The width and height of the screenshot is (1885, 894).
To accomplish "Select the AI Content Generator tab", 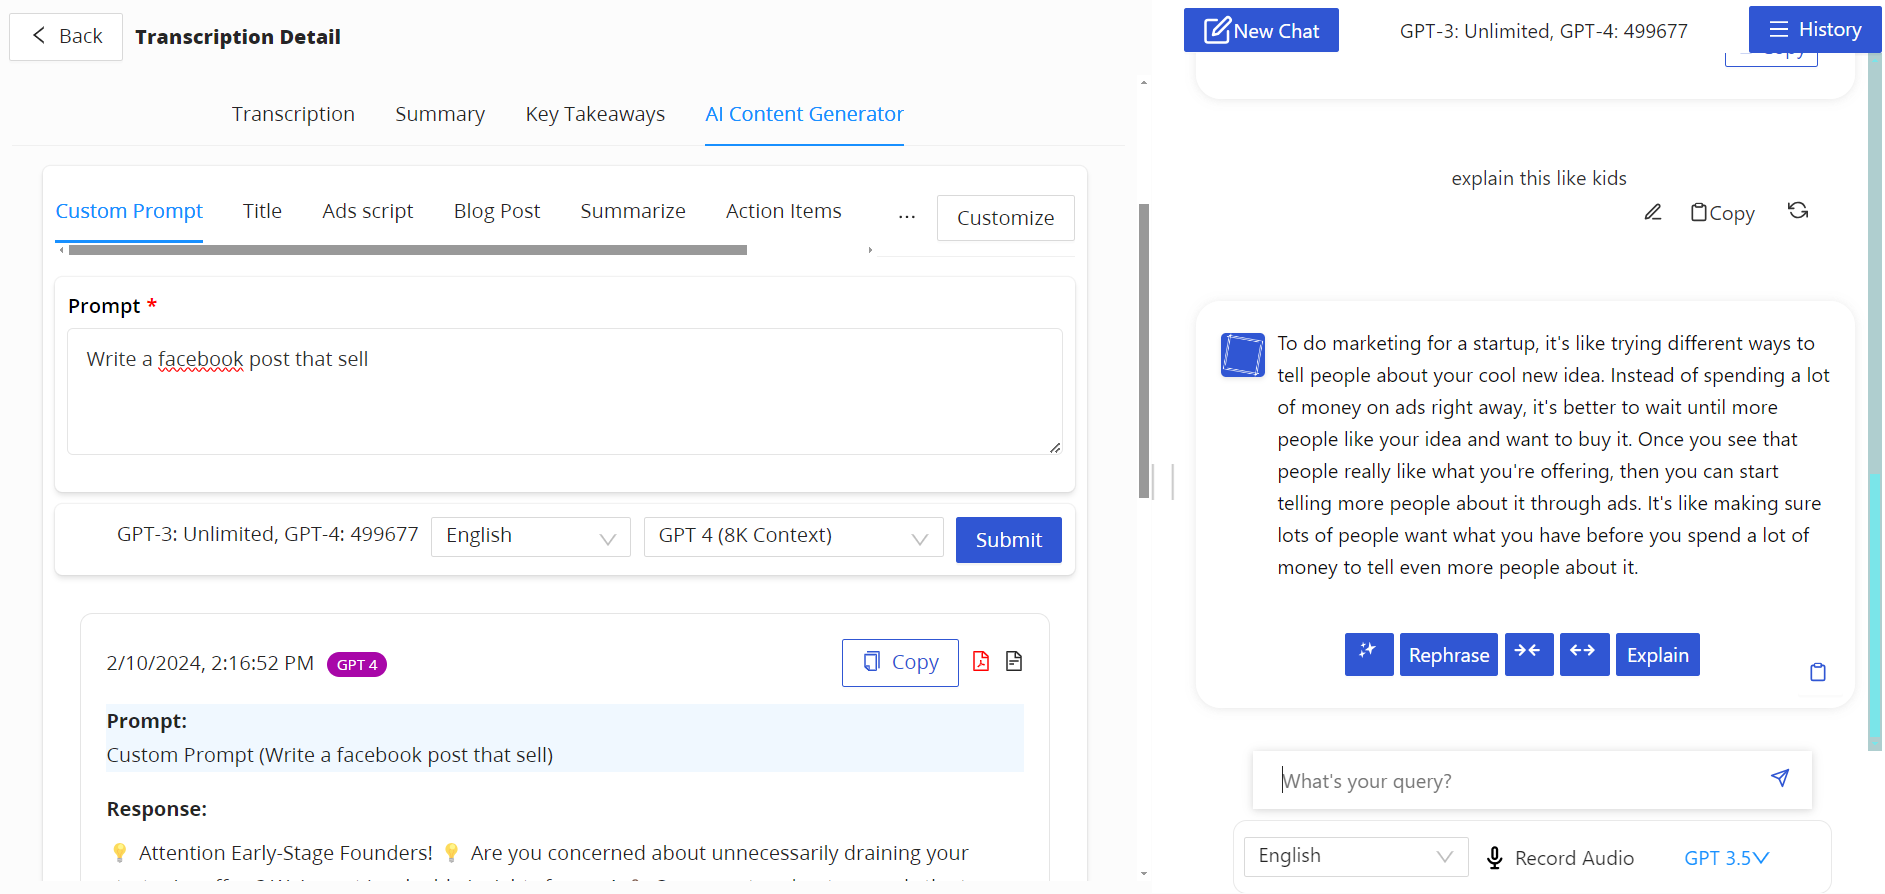I will tap(804, 115).
